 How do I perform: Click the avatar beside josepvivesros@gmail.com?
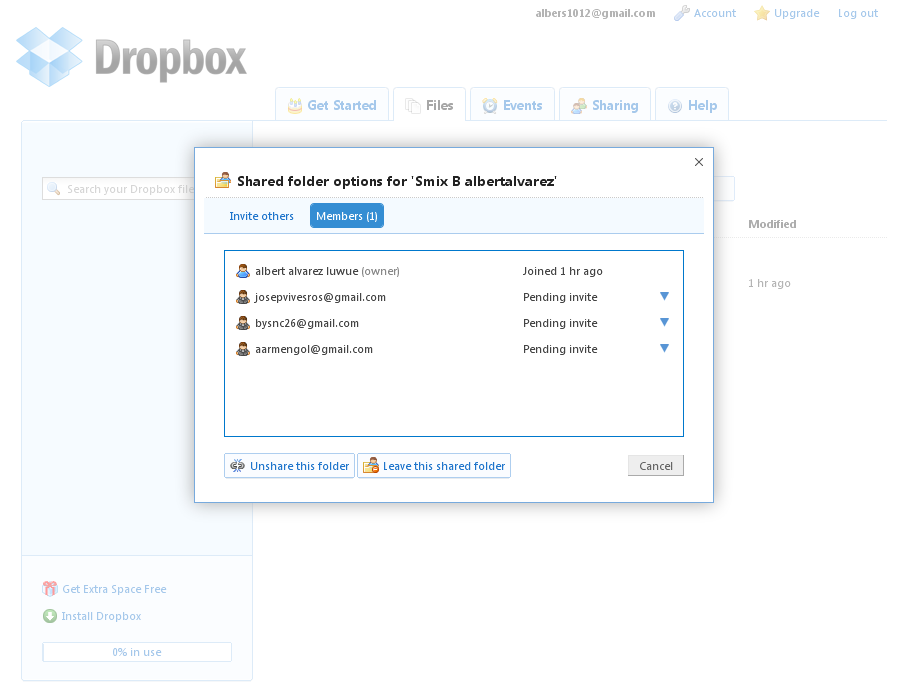click(x=243, y=297)
